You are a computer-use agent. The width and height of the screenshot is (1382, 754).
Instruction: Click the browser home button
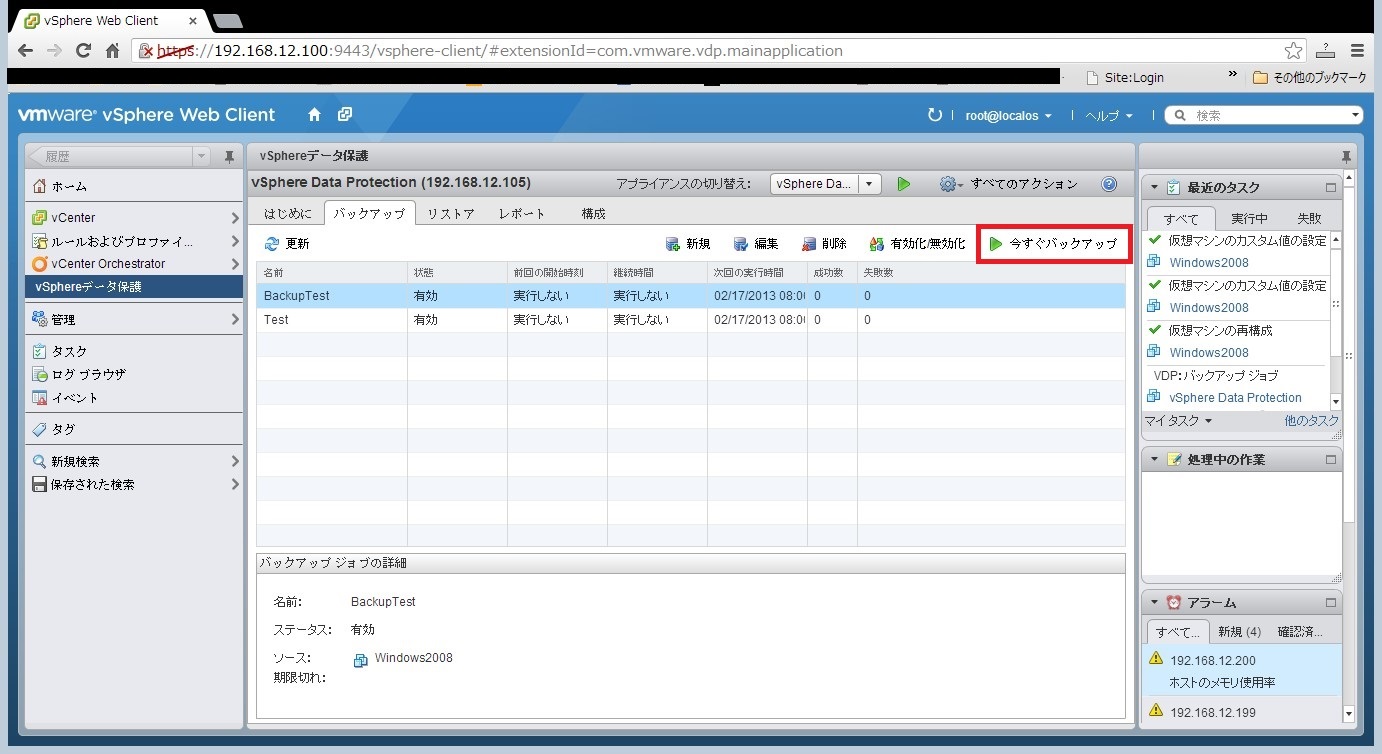pyautogui.click(x=112, y=50)
